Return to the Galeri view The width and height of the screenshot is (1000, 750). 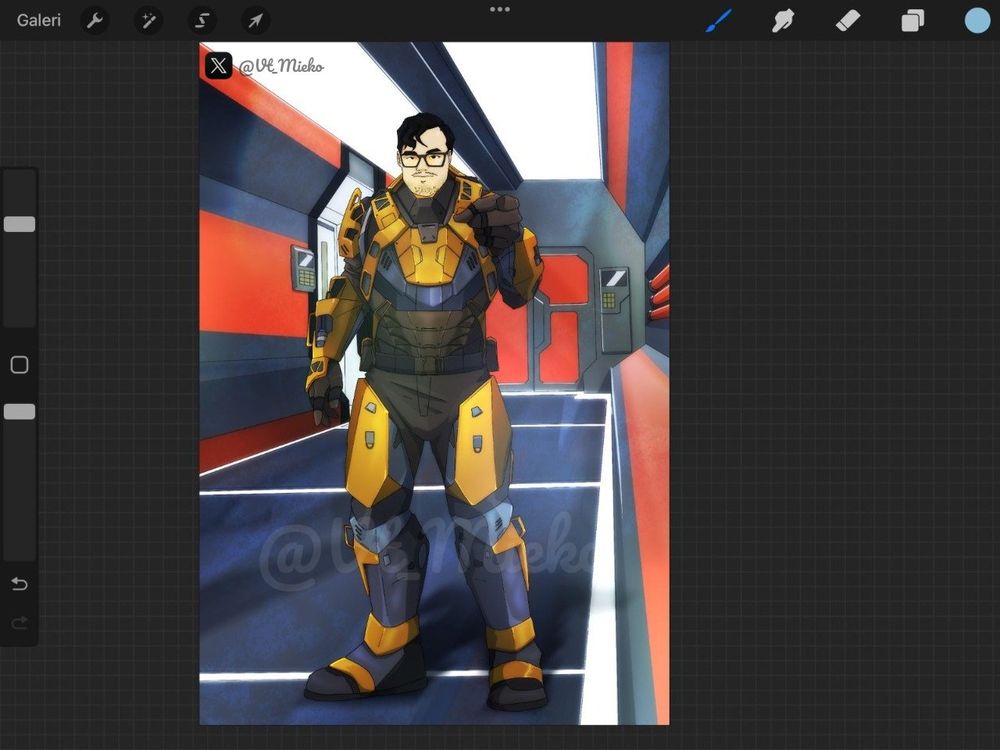[38, 20]
